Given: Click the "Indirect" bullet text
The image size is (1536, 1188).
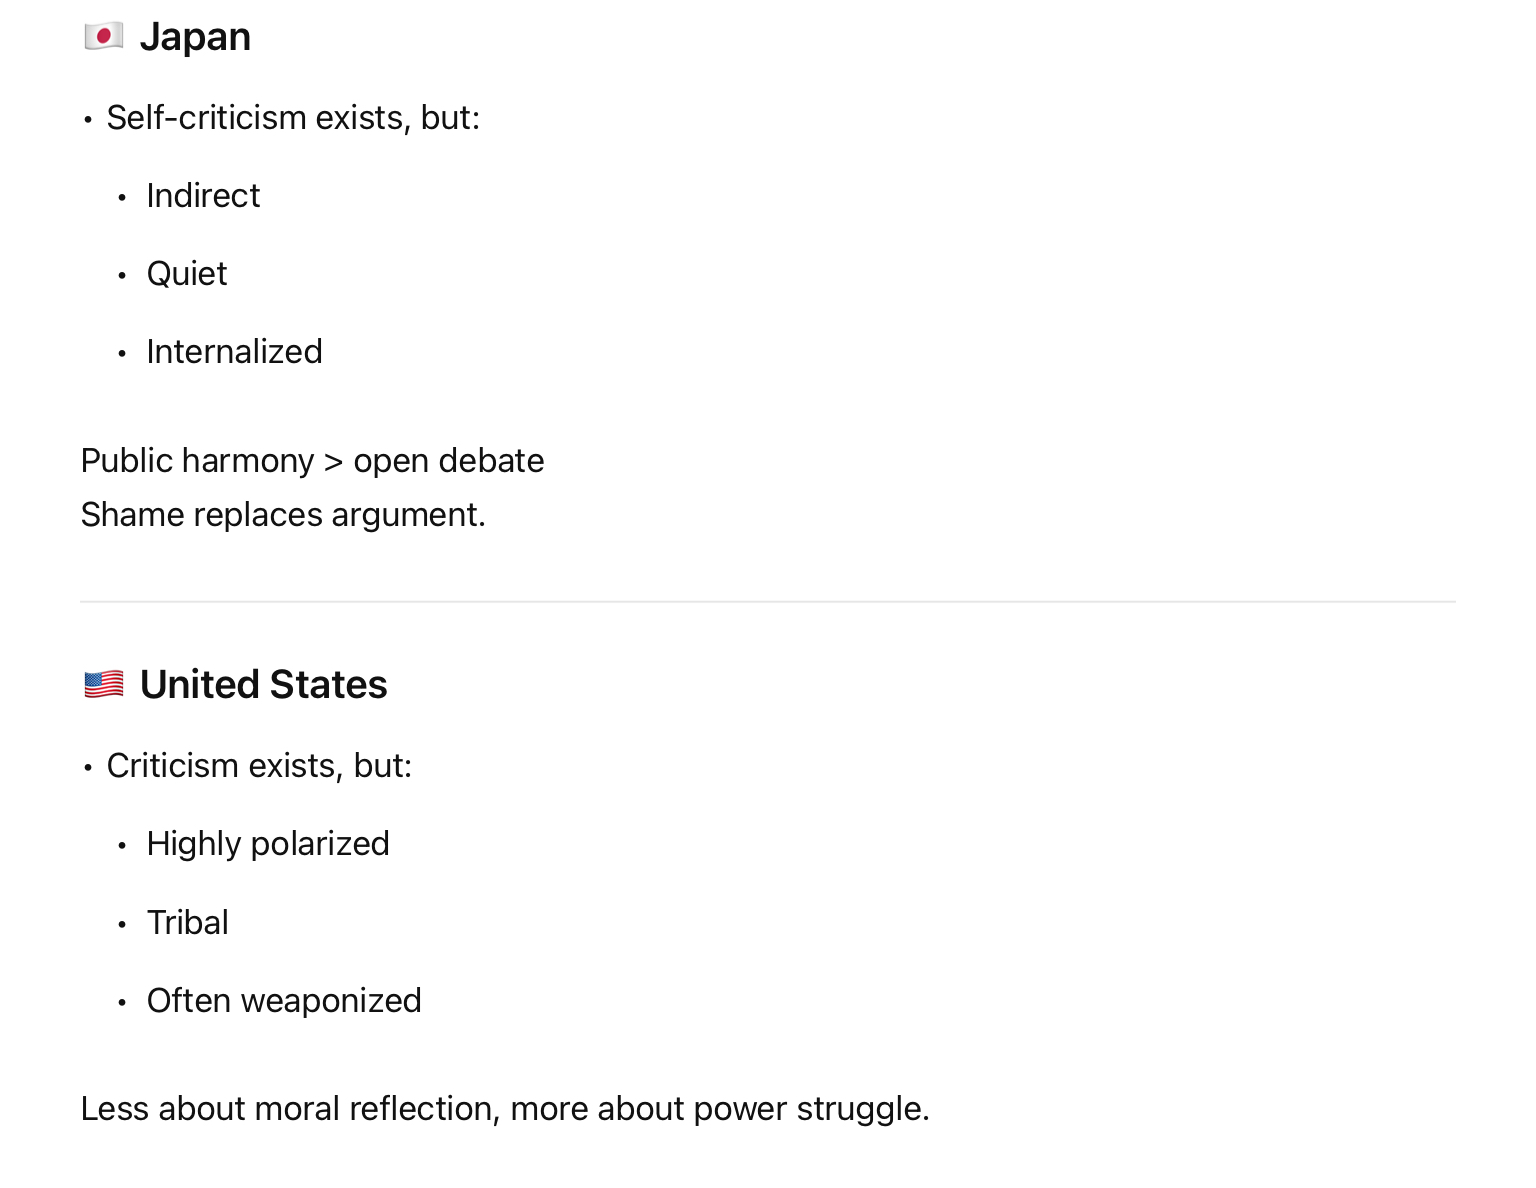Looking at the screenshot, I should [x=203, y=196].
